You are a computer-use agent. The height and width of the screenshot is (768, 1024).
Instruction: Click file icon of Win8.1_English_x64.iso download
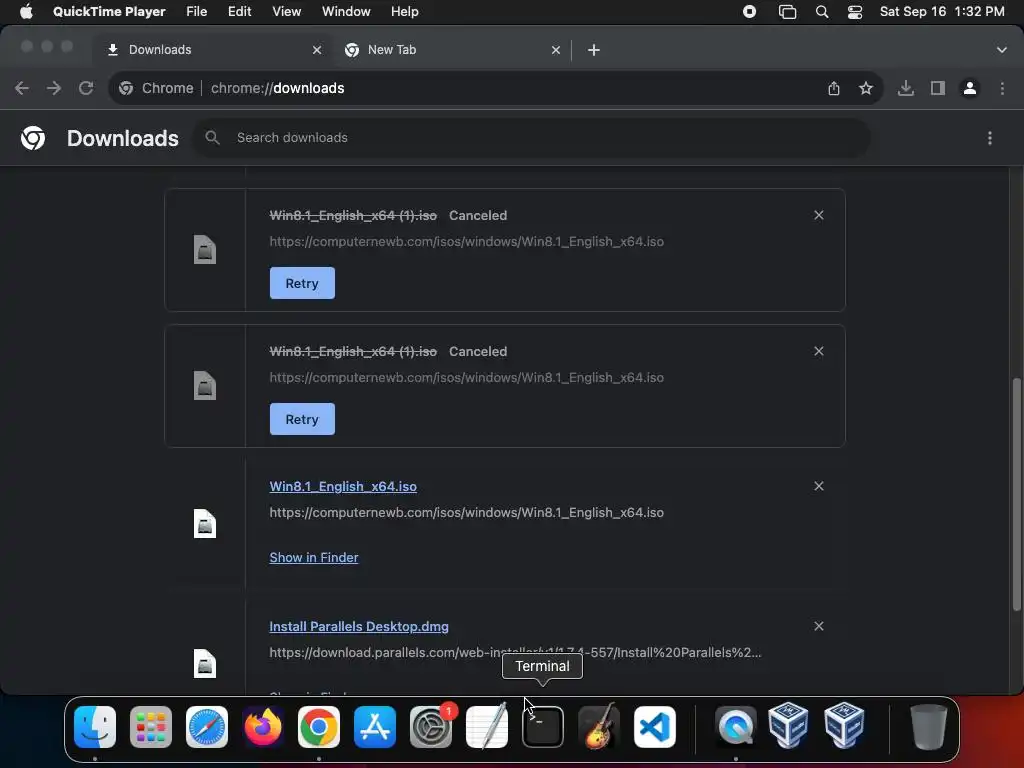coord(204,524)
